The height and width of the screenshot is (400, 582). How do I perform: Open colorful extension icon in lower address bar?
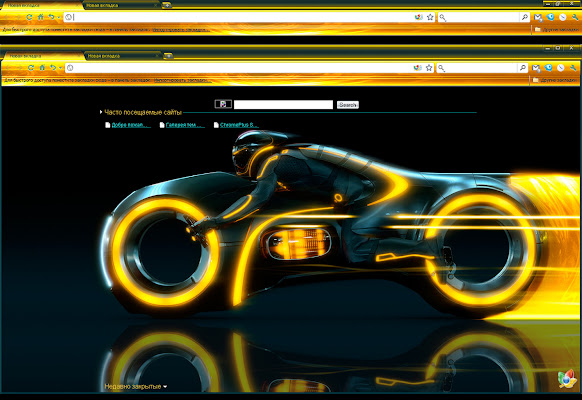point(418,68)
